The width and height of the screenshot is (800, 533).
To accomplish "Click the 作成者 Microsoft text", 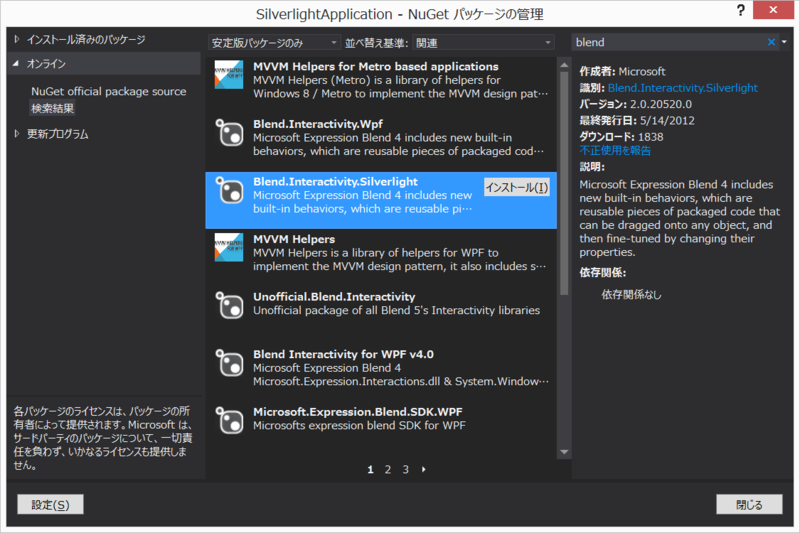I will pyautogui.click(x=622, y=71).
